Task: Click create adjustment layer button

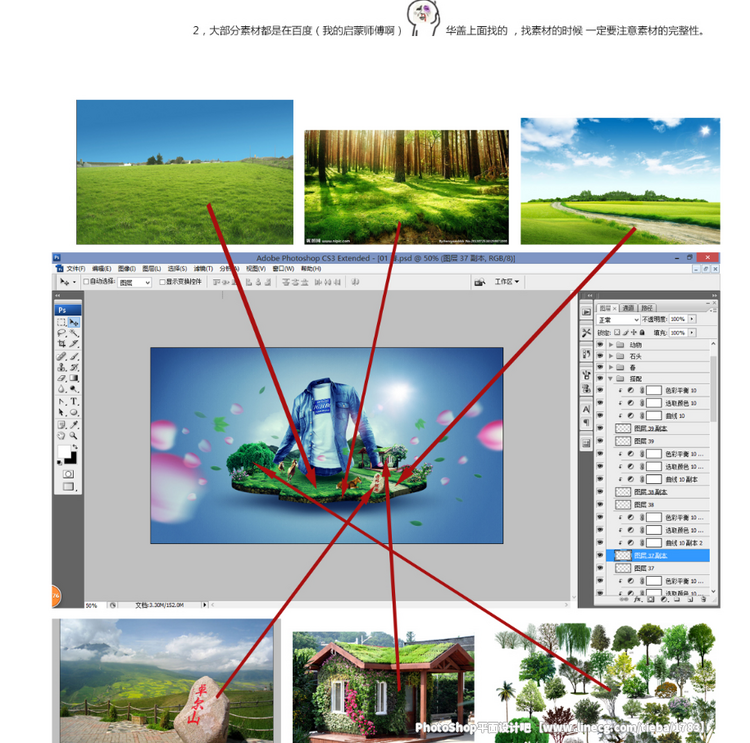Action: (x=664, y=599)
